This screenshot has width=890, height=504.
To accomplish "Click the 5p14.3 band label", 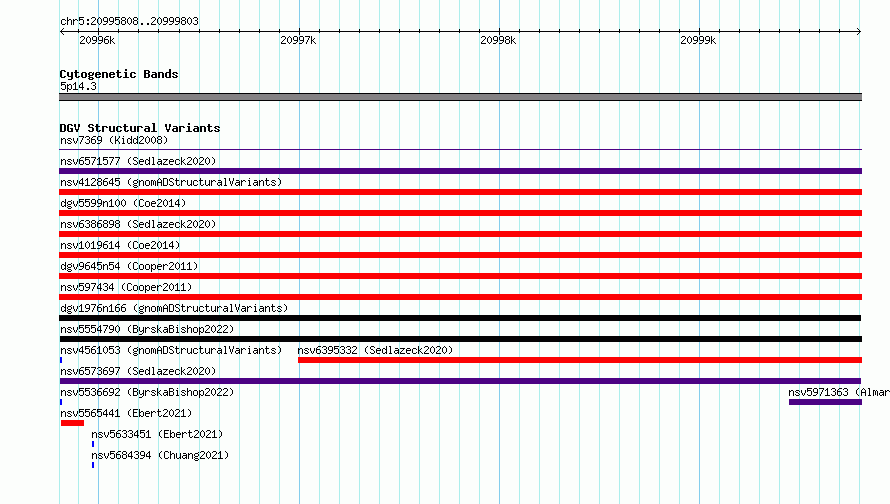I will (x=78, y=86).
